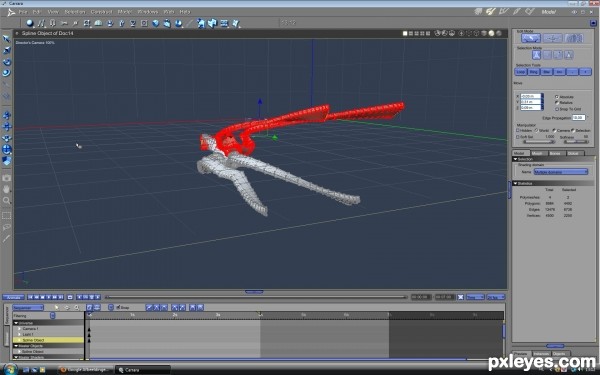
Task: Select the Relative radio option
Action: (x=557, y=103)
